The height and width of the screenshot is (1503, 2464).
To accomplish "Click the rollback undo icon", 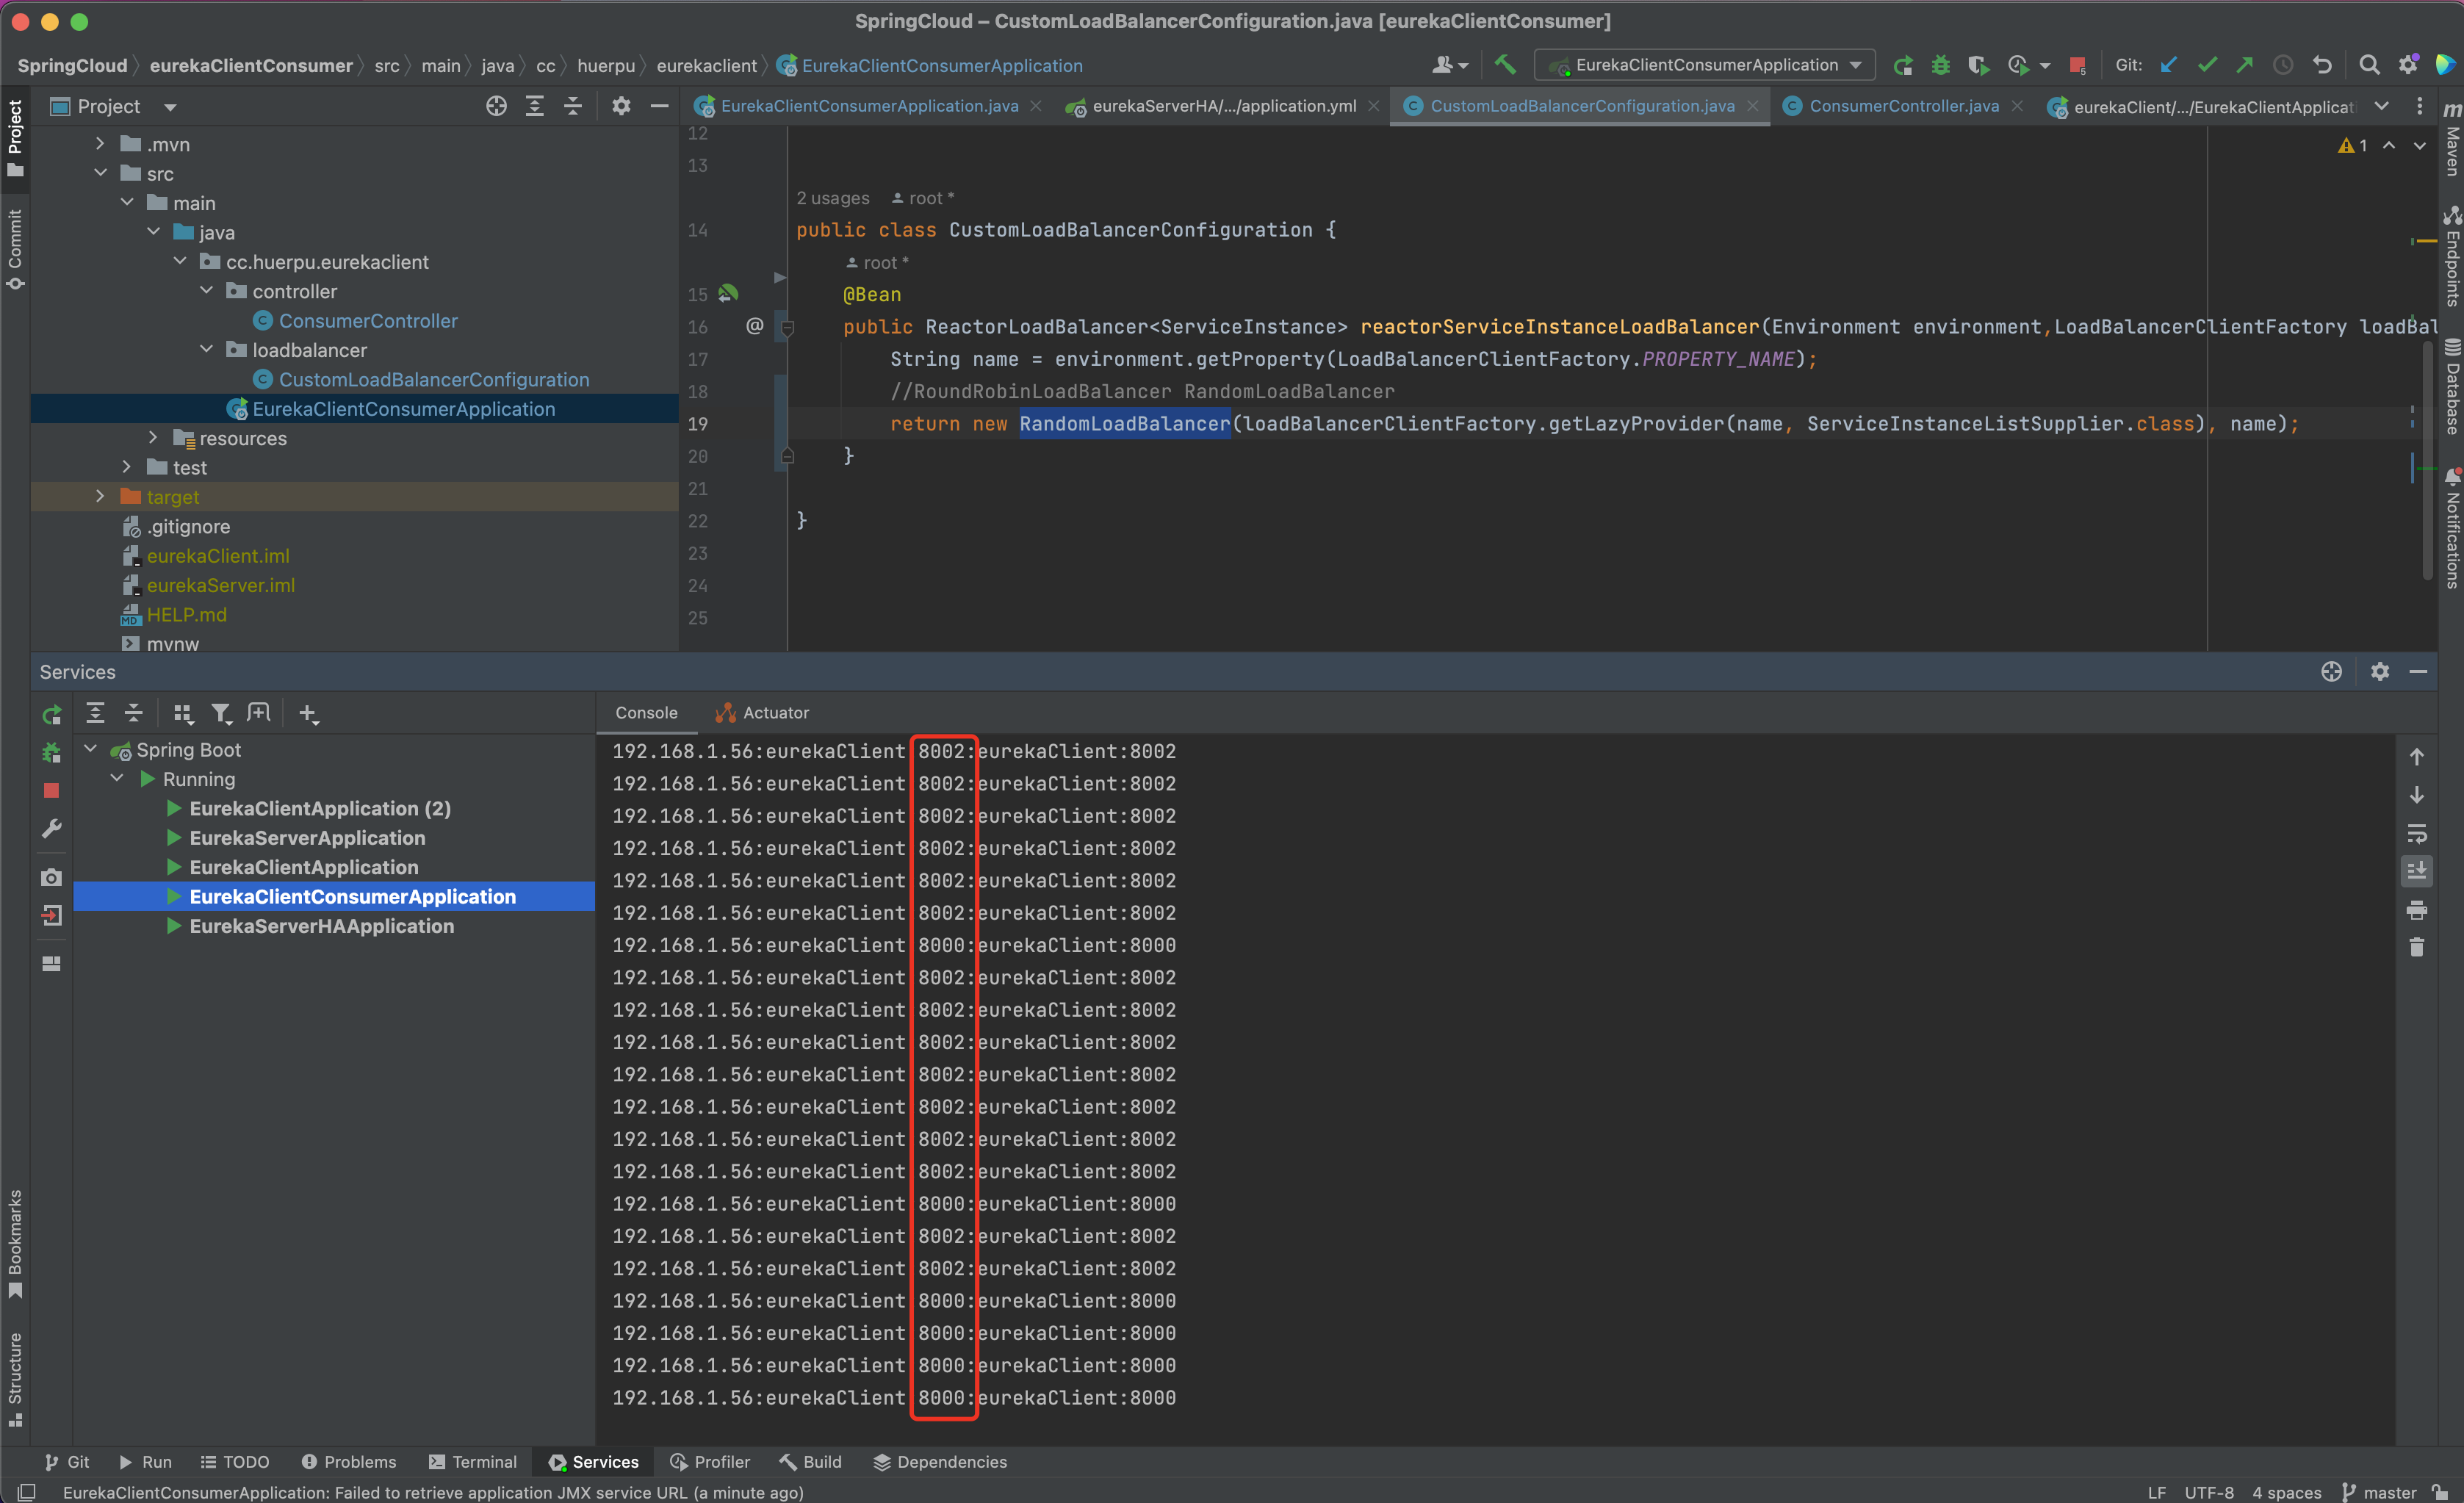I will coord(2322,65).
